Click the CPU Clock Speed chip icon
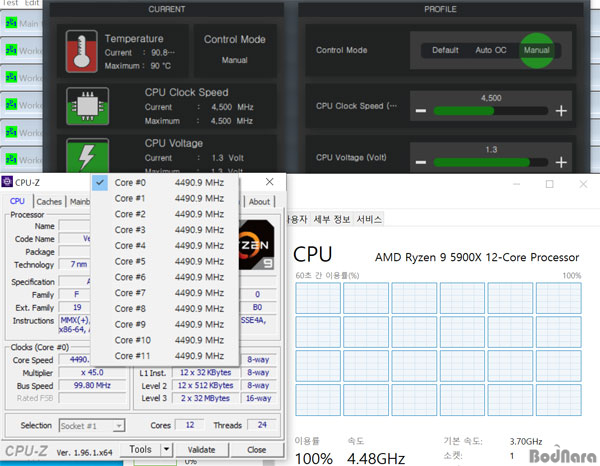Viewport: 600px width, 466px height. tap(87, 106)
